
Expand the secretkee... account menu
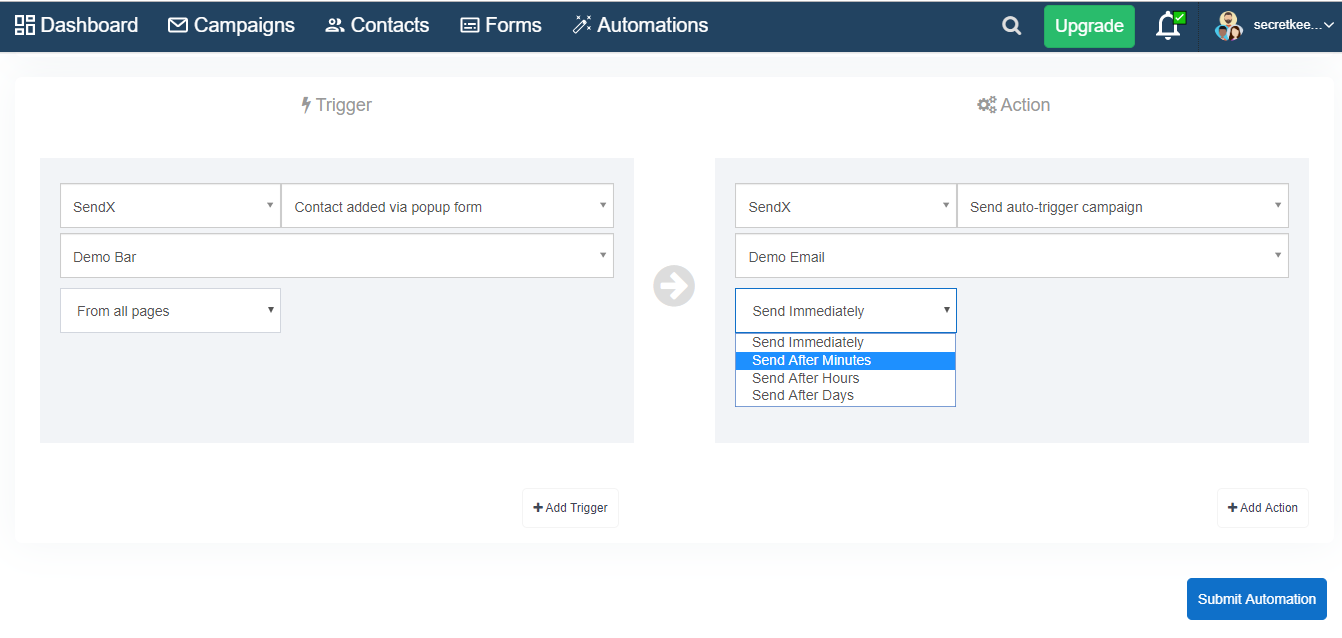[x=1293, y=26]
